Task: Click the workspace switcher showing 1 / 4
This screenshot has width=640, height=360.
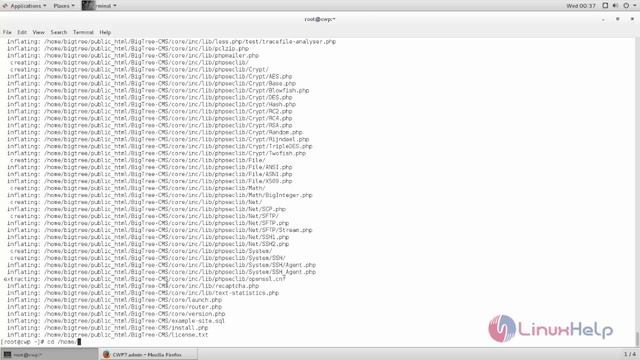Action: 630,354
